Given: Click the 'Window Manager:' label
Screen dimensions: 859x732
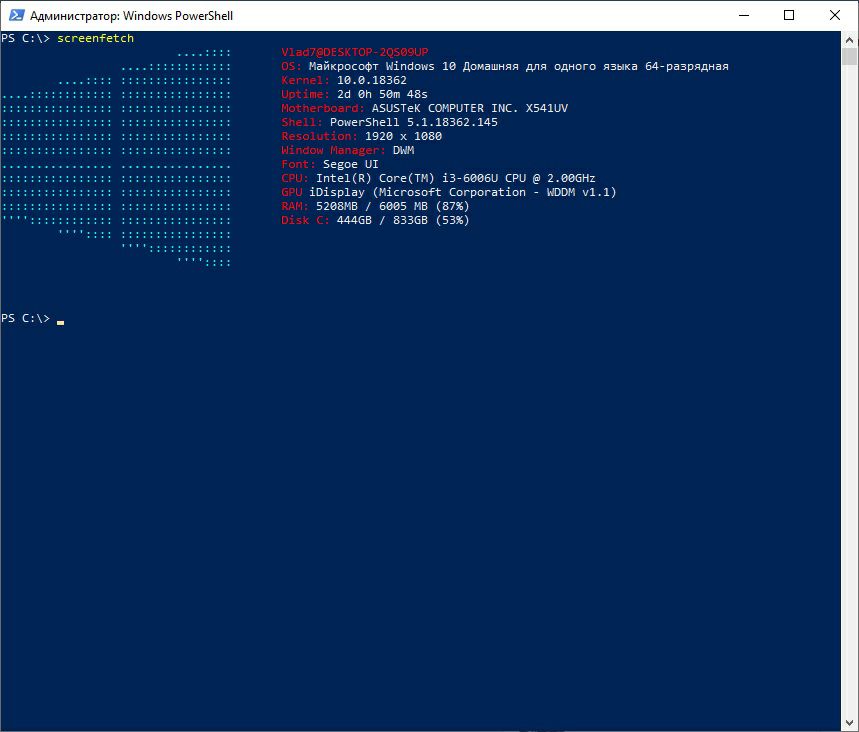Looking at the screenshot, I should pyautogui.click(x=334, y=150).
